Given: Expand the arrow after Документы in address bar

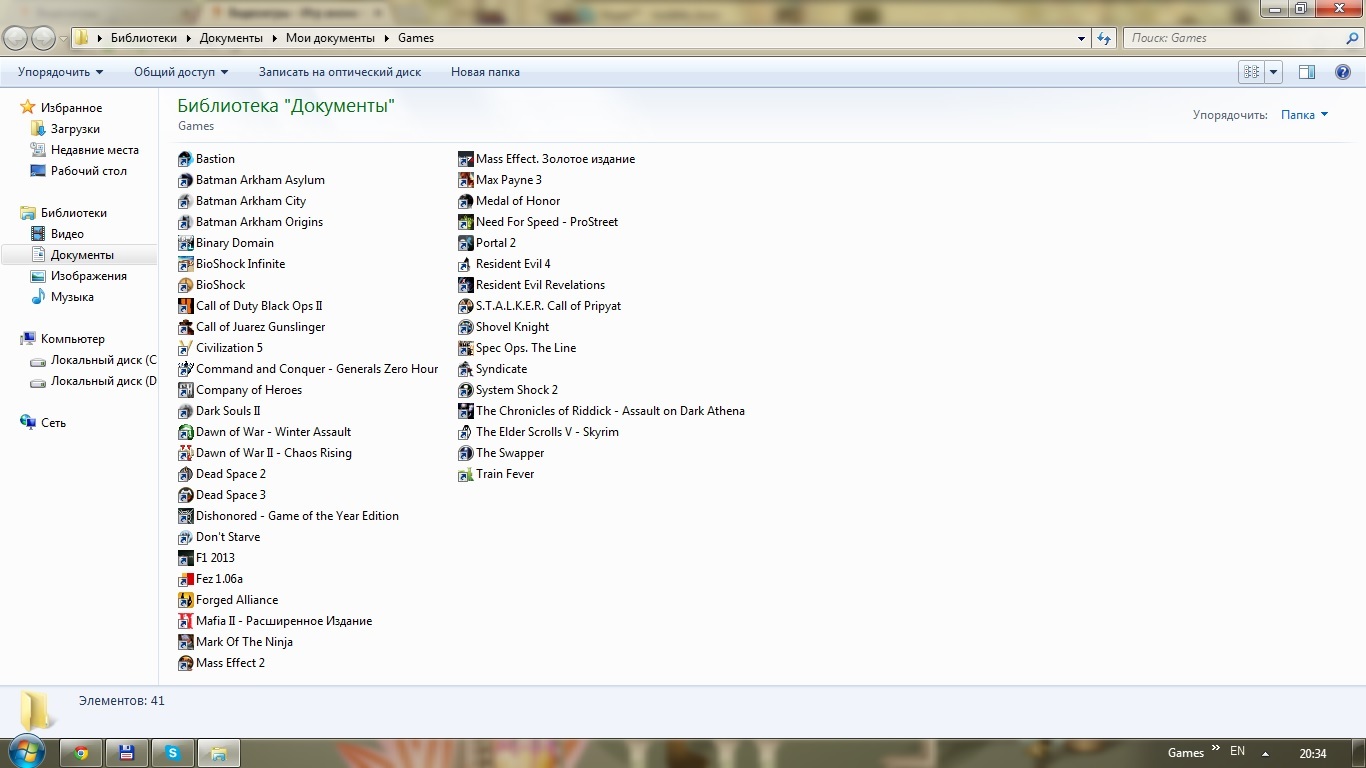Looking at the screenshot, I should point(274,38).
